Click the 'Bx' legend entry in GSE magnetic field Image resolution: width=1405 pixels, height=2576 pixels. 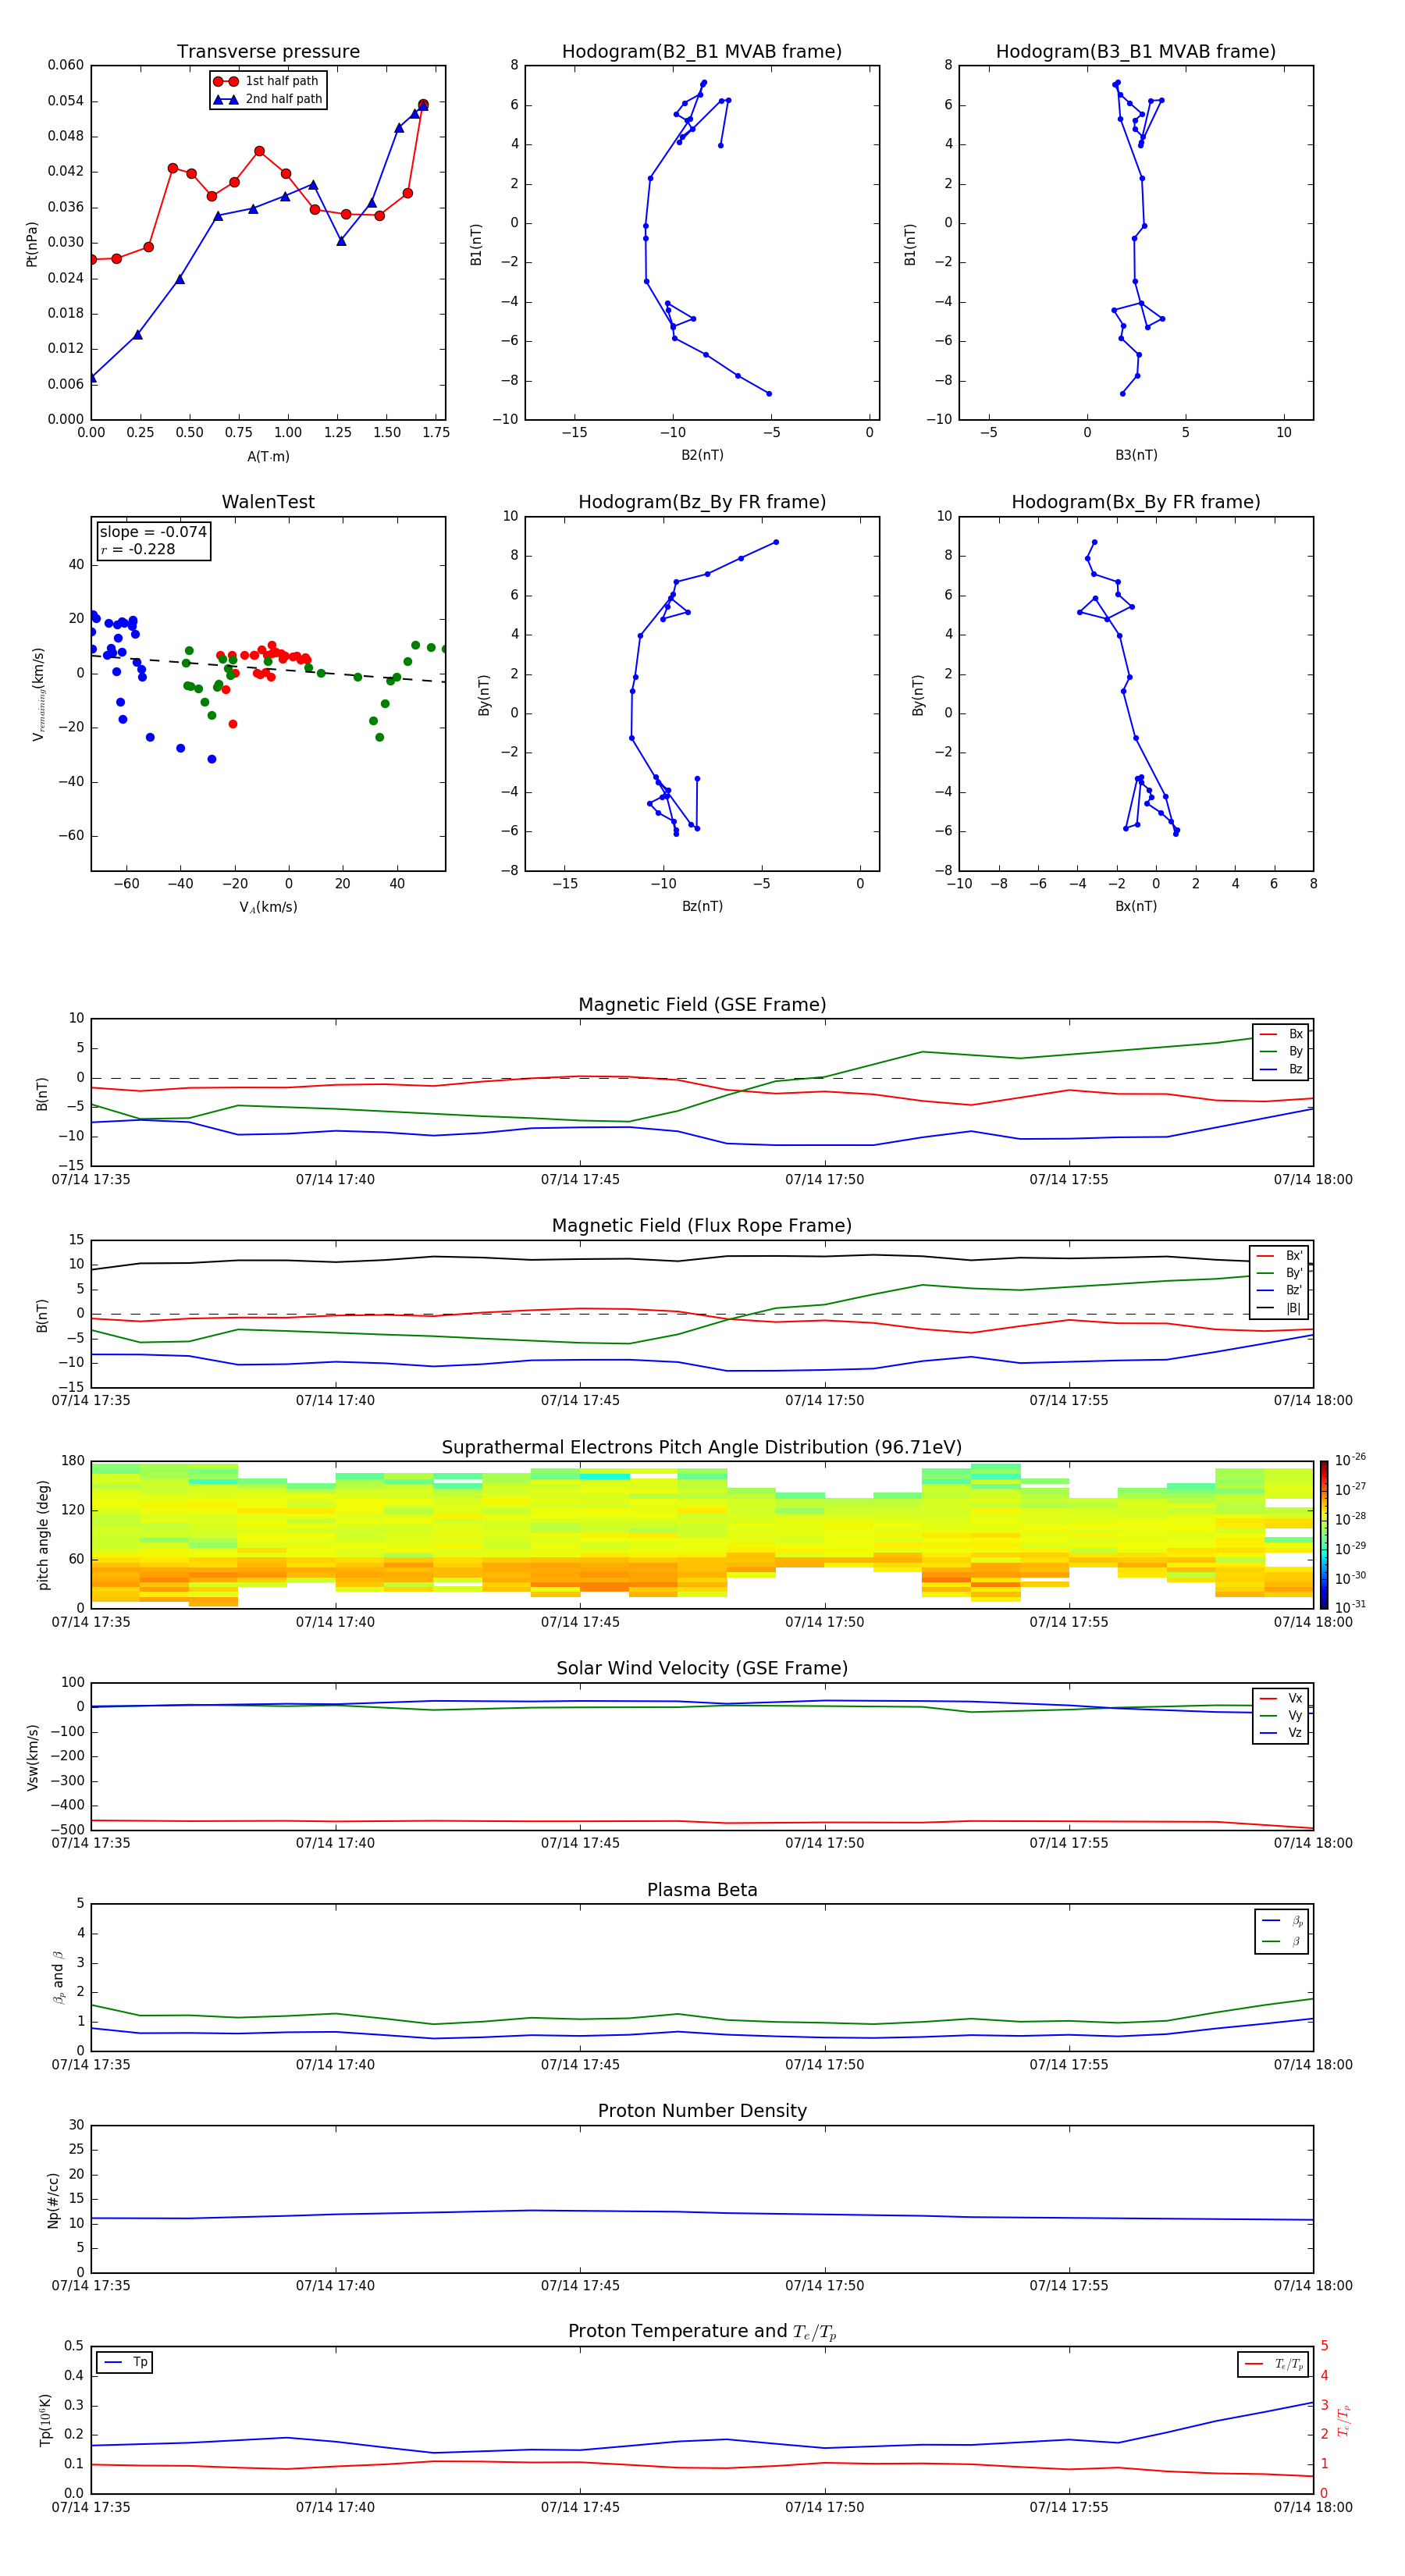tap(1281, 1034)
